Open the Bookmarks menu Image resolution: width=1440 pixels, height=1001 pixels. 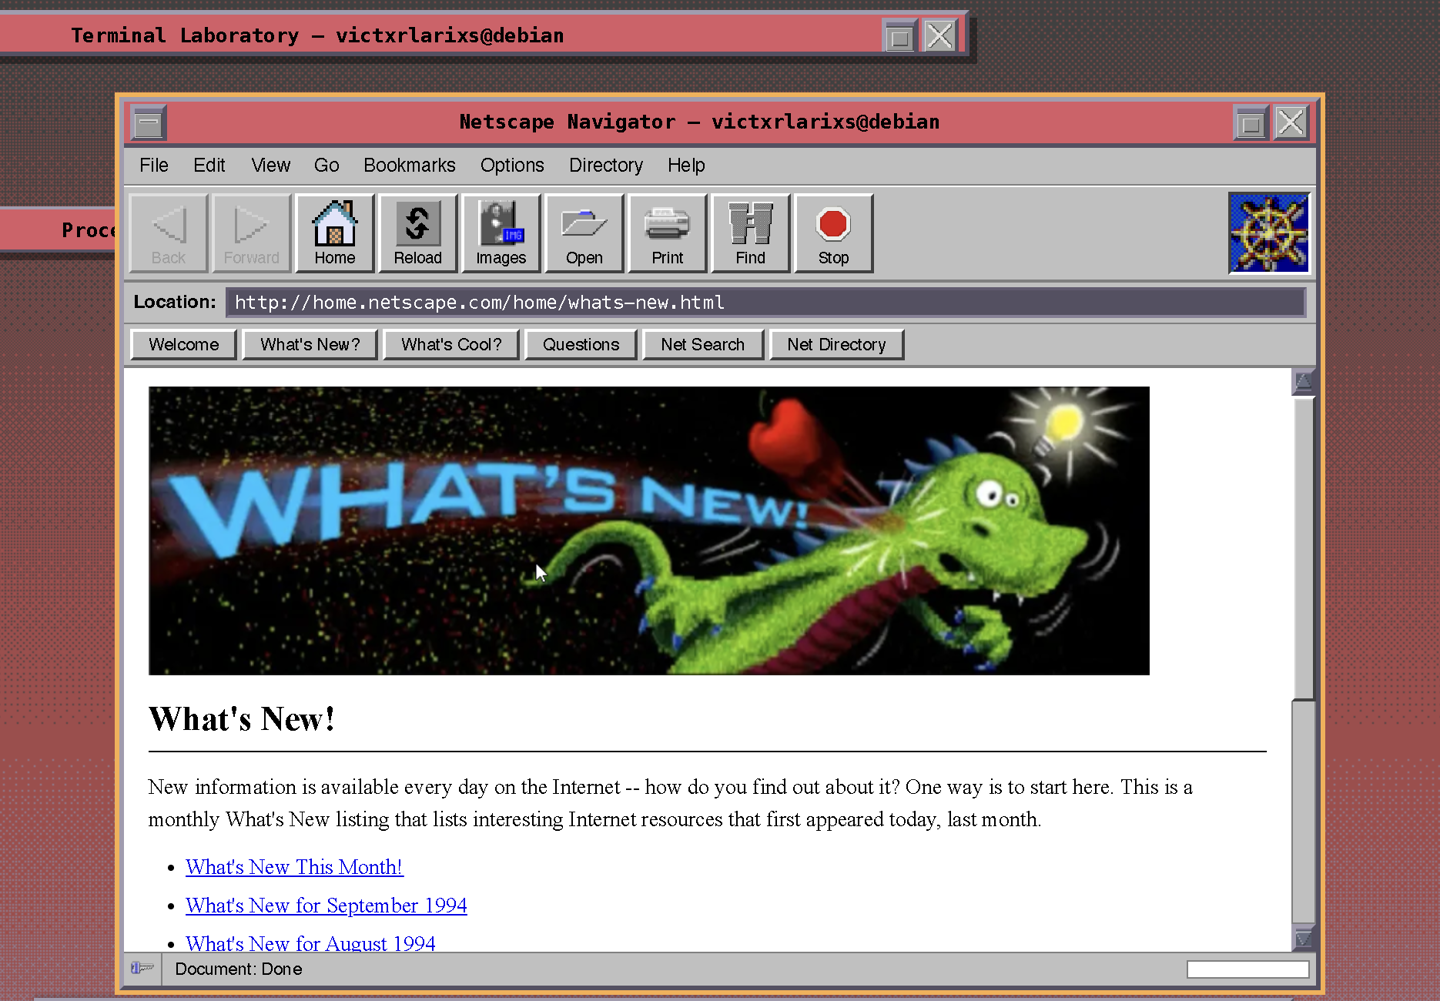pyautogui.click(x=409, y=165)
